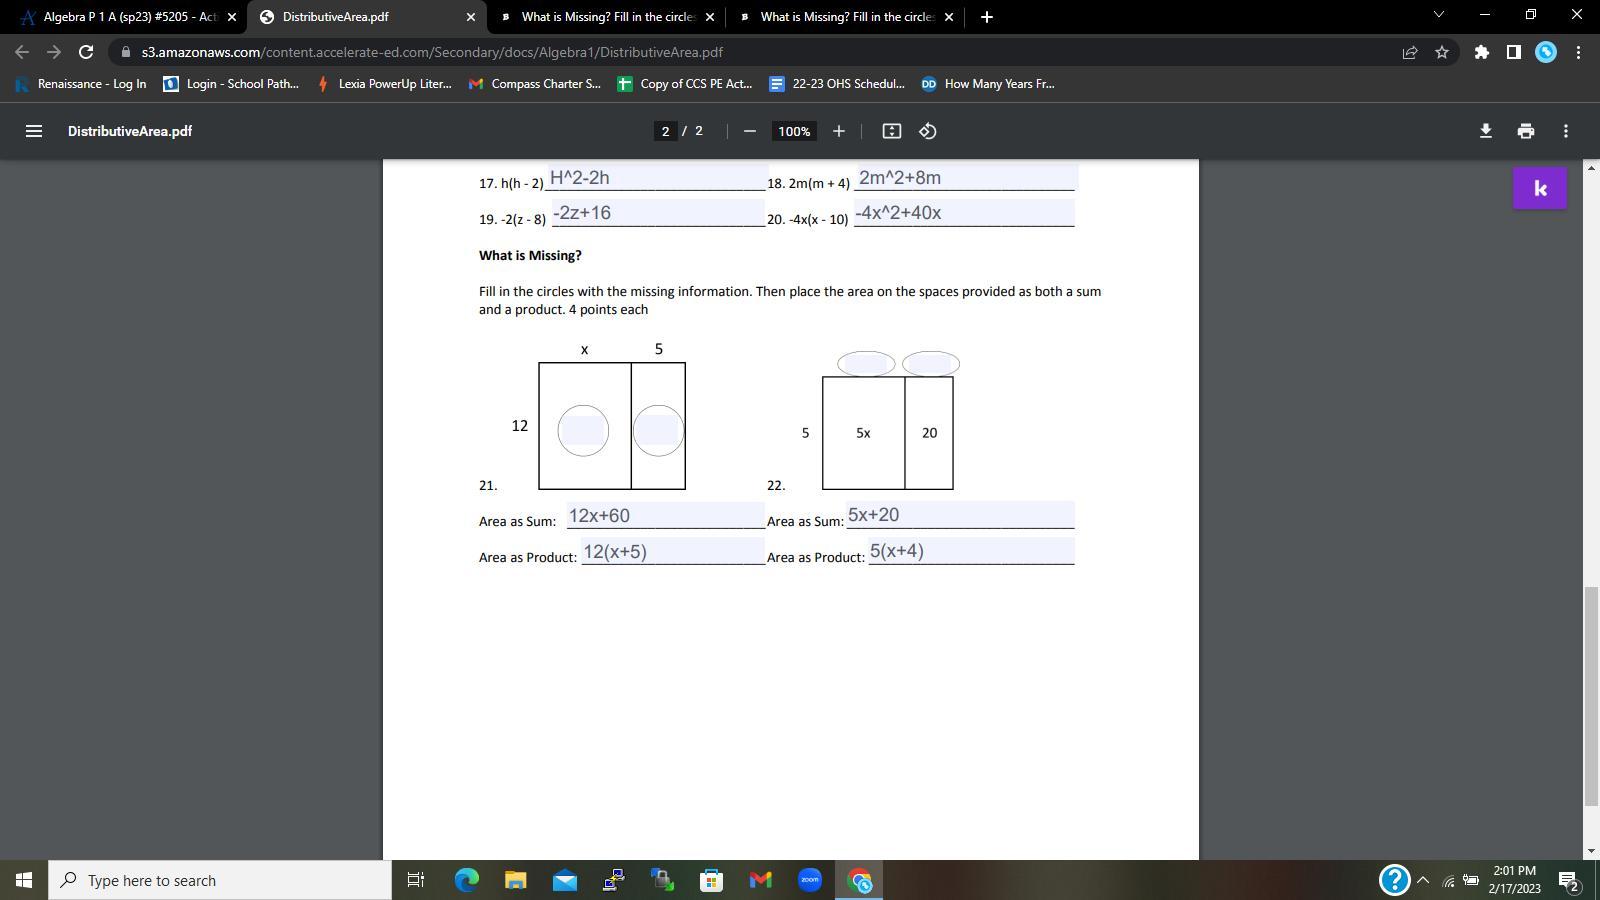Open the browser extensions puzzle icon
Screen dimensions: 1600x900
click(x=1481, y=52)
